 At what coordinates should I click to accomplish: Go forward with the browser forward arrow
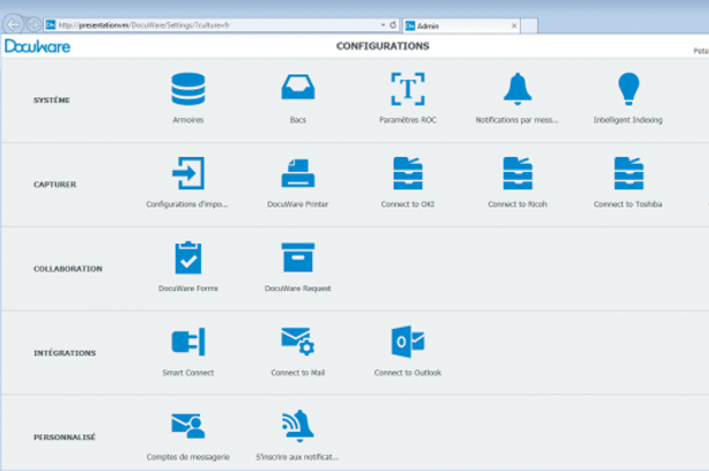point(34,24)
